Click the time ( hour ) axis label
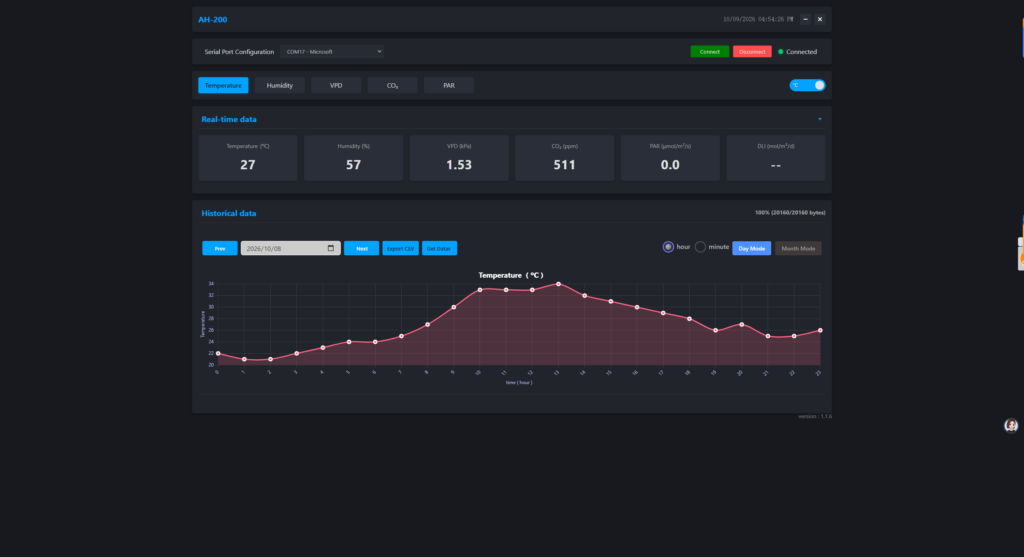 [x=519, y=383]
